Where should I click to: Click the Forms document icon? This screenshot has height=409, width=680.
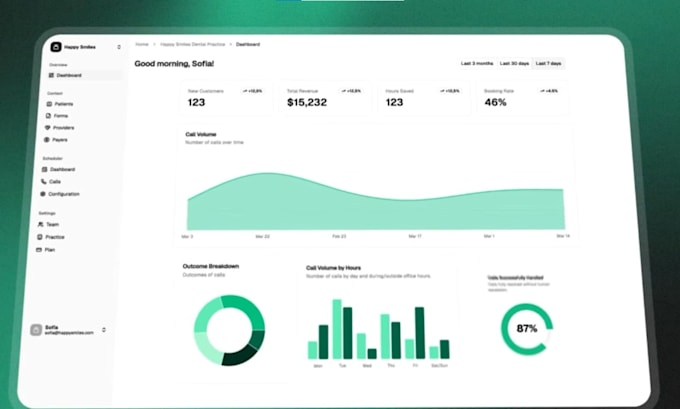click(x=48, y=116)
